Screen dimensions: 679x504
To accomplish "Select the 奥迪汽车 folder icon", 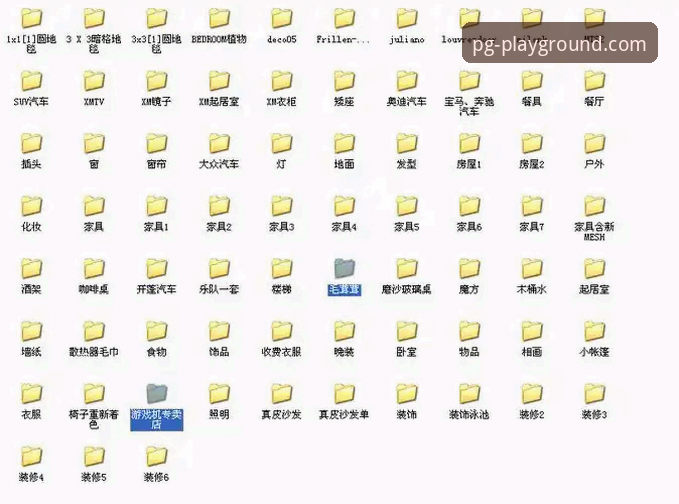I will 407,81.
